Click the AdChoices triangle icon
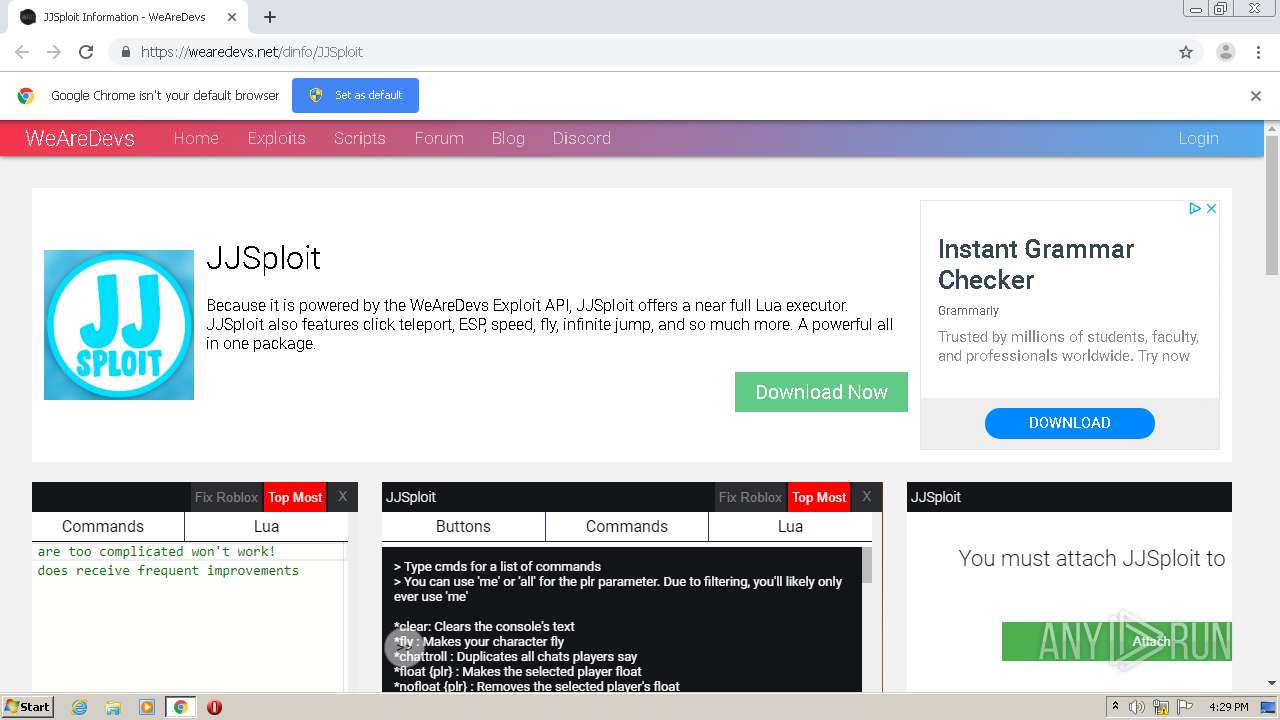 [x=1194, y=208]
